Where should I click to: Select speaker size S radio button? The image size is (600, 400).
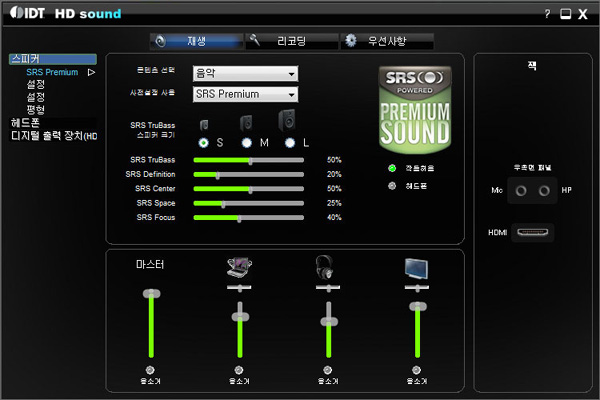[204, 143]
